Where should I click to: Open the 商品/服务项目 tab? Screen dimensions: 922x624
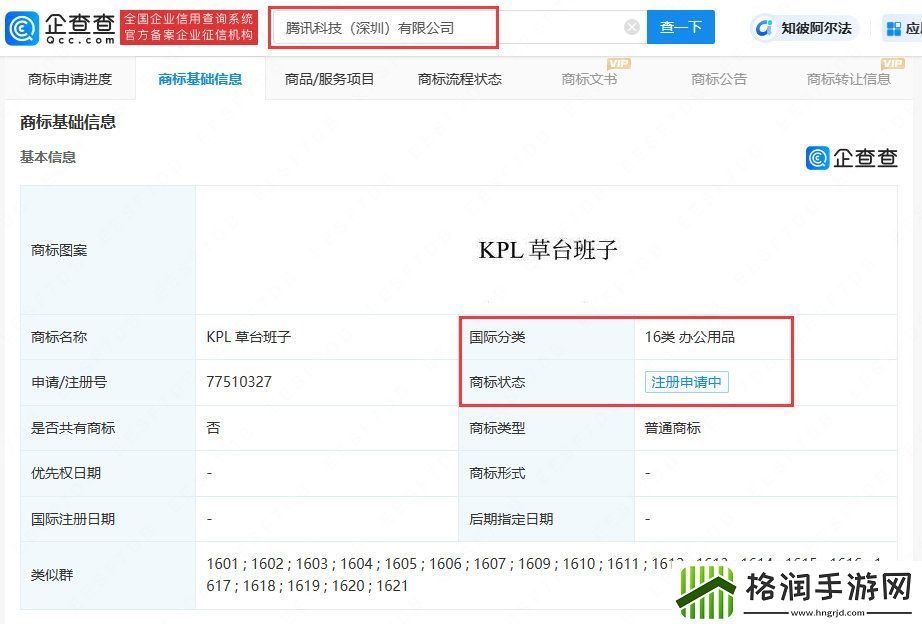click(x=329, y=79)
